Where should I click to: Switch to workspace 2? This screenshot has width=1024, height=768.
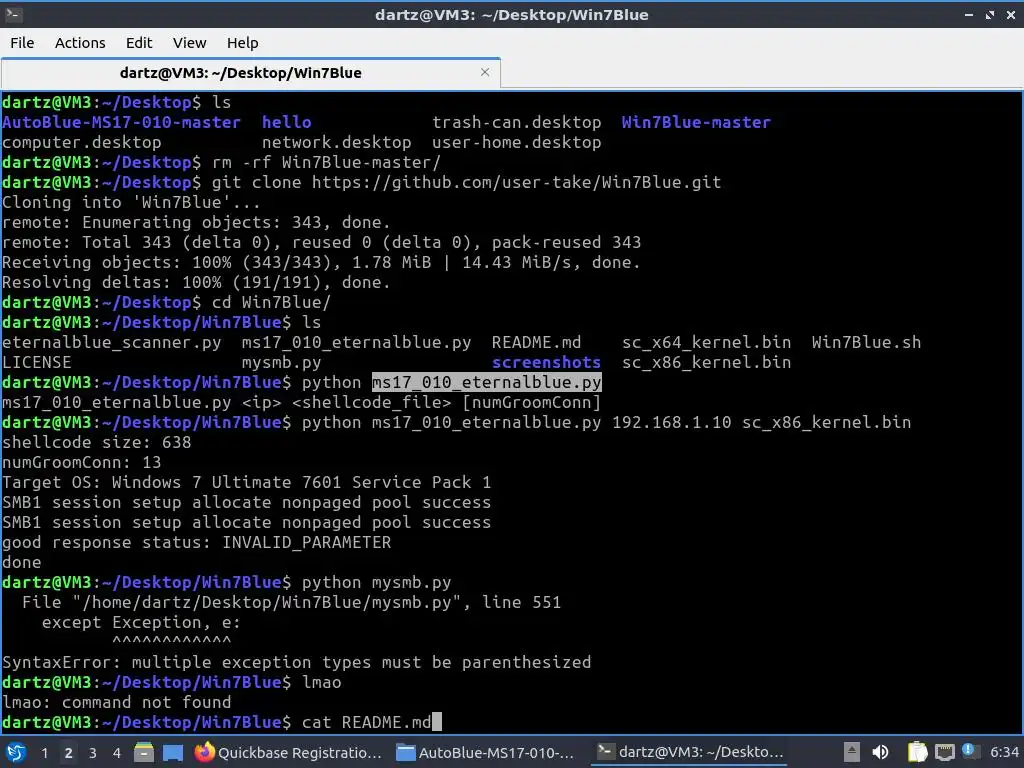[68, 752]
